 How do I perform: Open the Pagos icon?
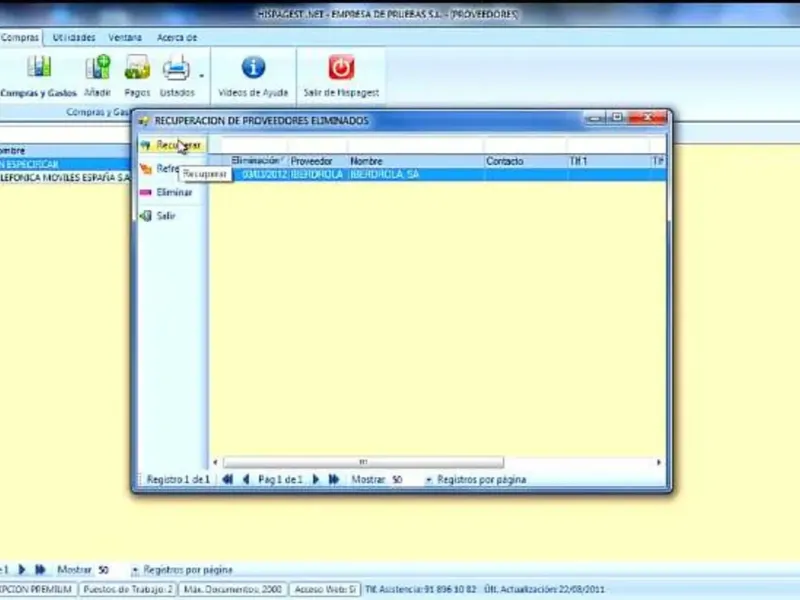137,67
